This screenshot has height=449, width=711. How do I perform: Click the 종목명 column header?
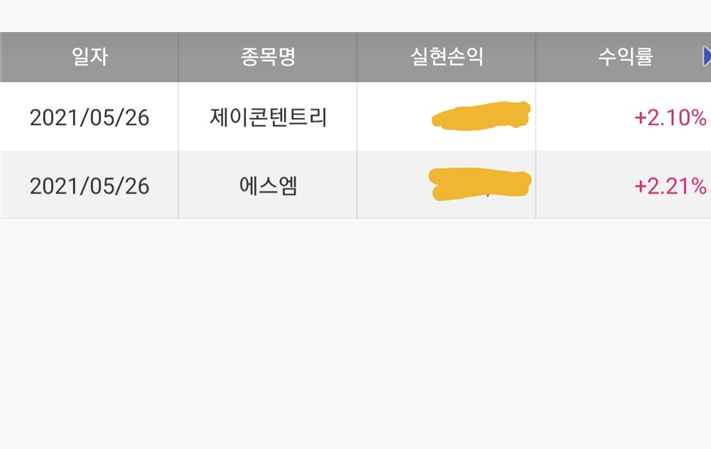click(267, 57)
